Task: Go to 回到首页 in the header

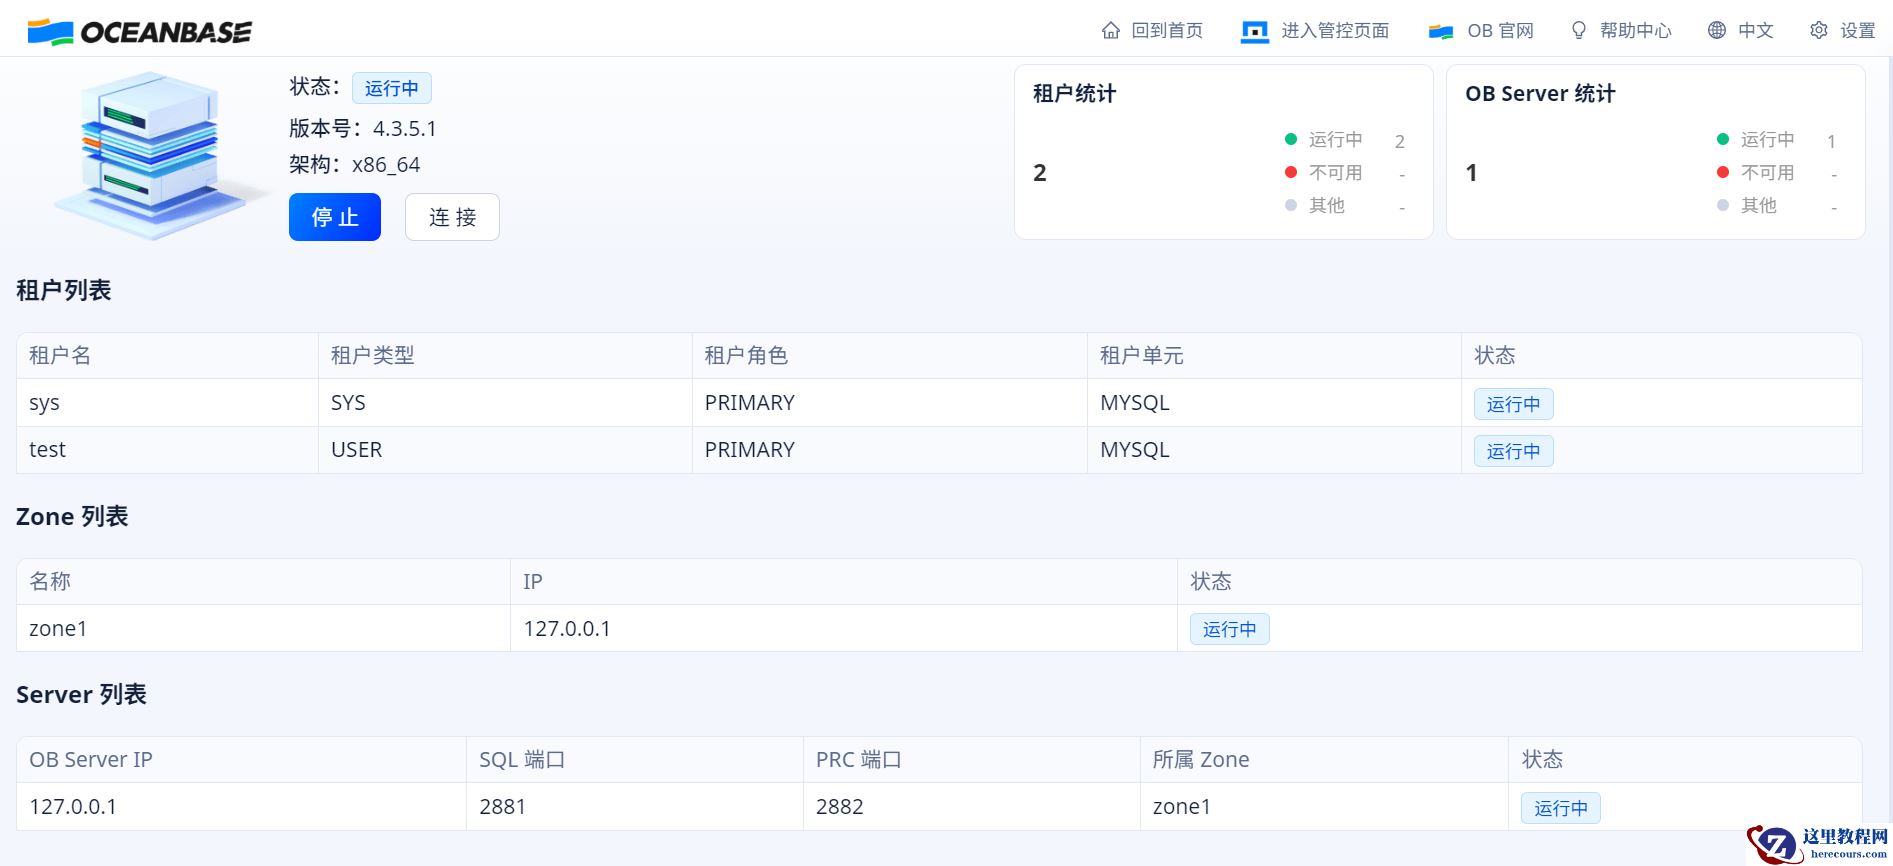Action: [1166, 31]
